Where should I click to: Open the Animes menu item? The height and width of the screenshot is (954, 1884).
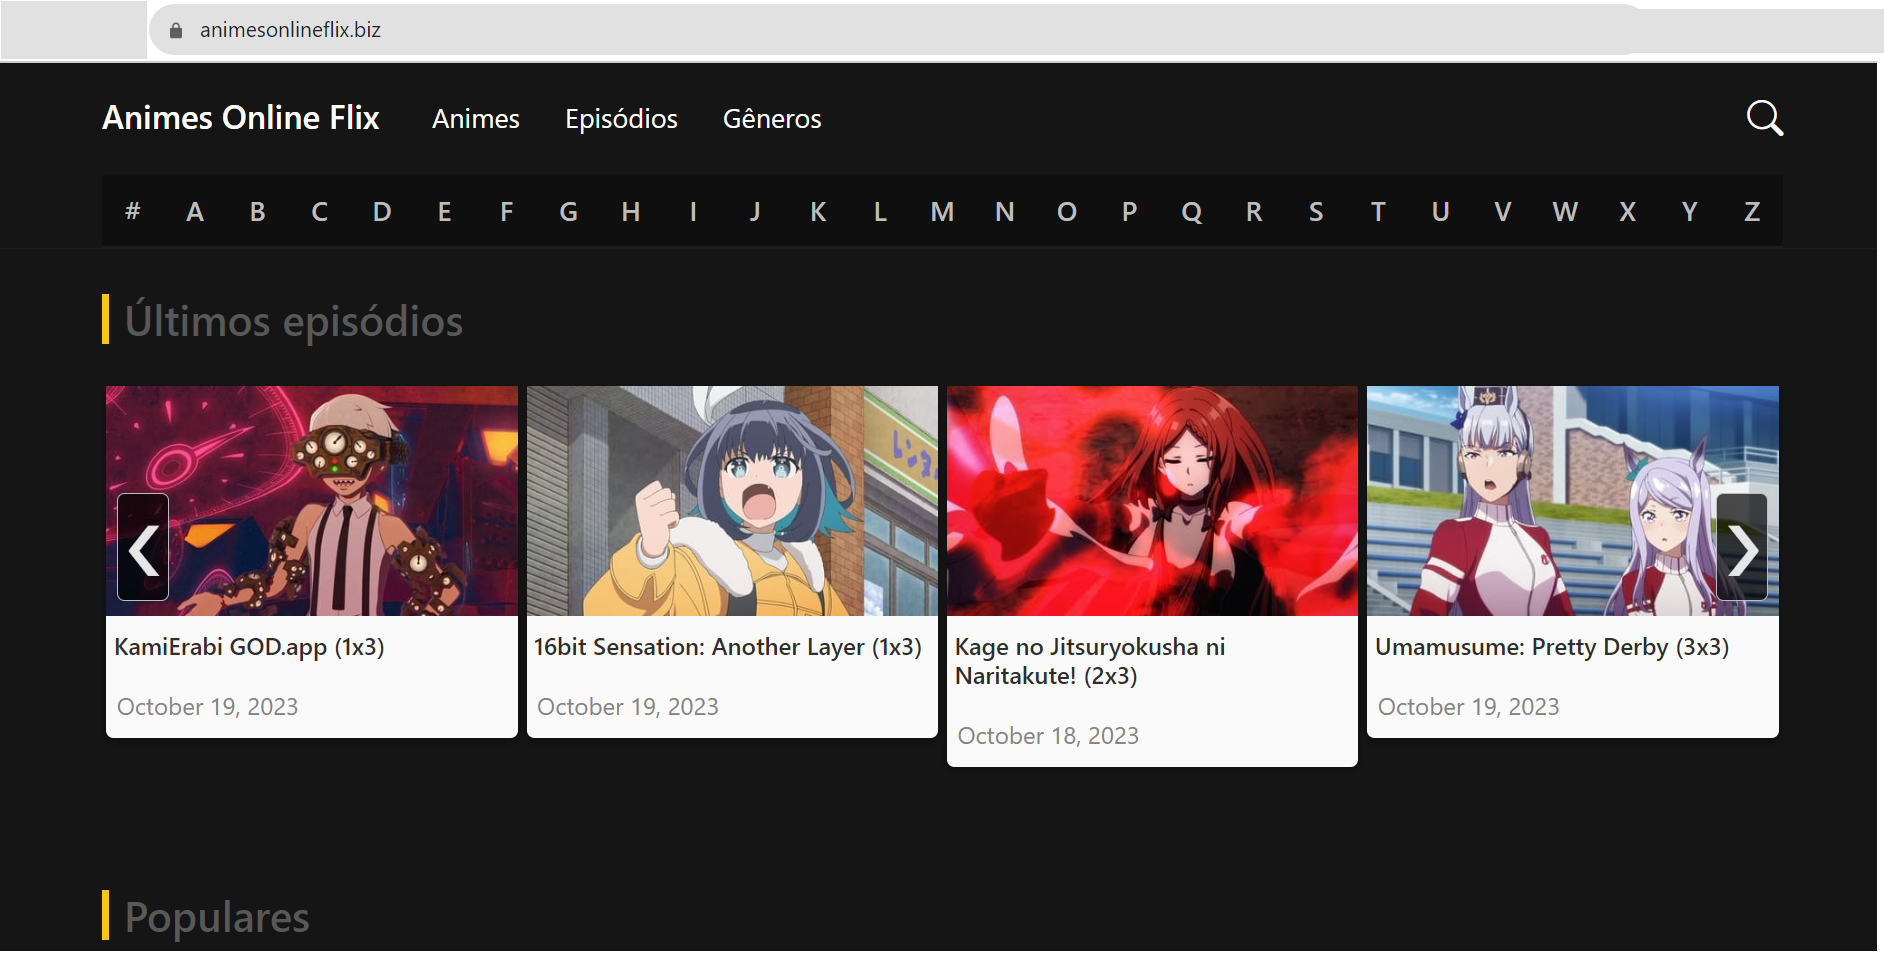(x=475, y=119)
